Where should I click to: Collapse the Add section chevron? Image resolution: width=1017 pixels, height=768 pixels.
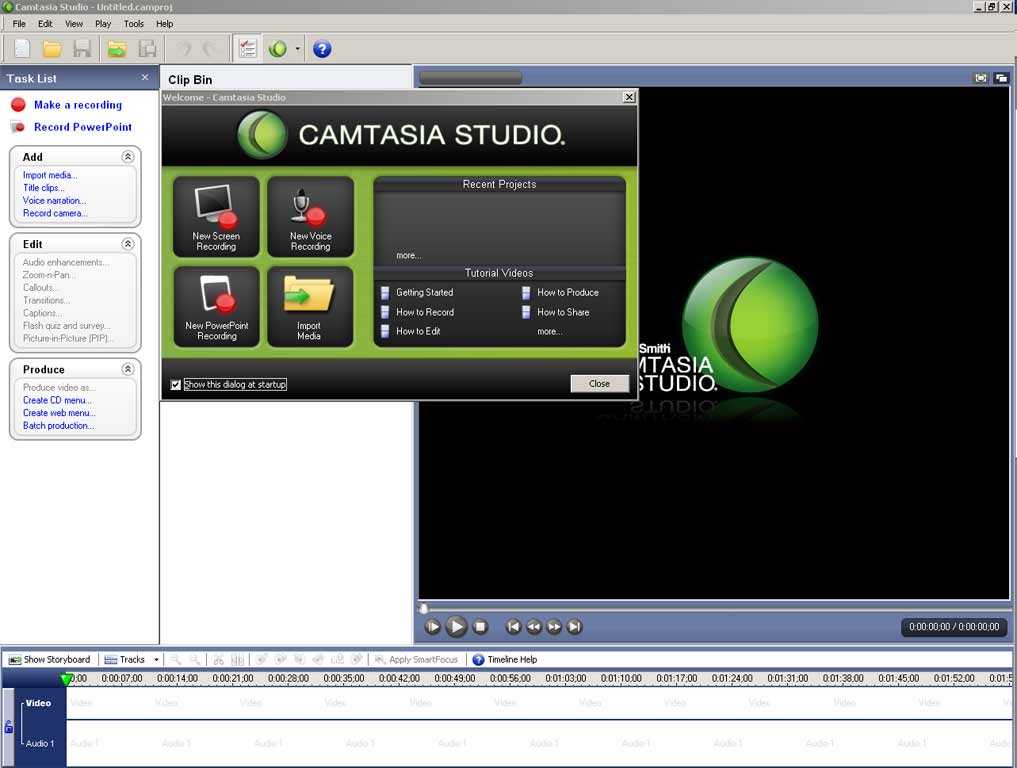(128, 156)
